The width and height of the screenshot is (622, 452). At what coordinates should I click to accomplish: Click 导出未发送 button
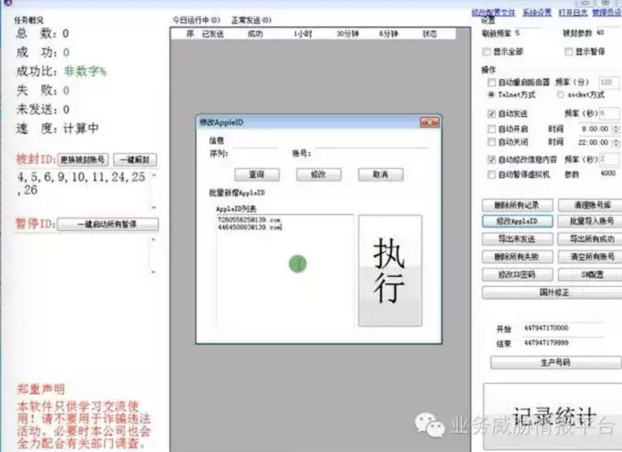point(517,239)
